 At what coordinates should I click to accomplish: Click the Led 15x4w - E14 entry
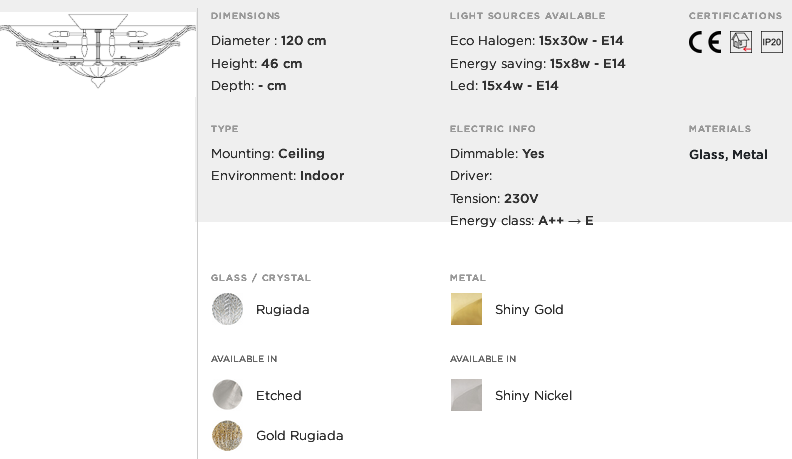[x=504, y=86]
